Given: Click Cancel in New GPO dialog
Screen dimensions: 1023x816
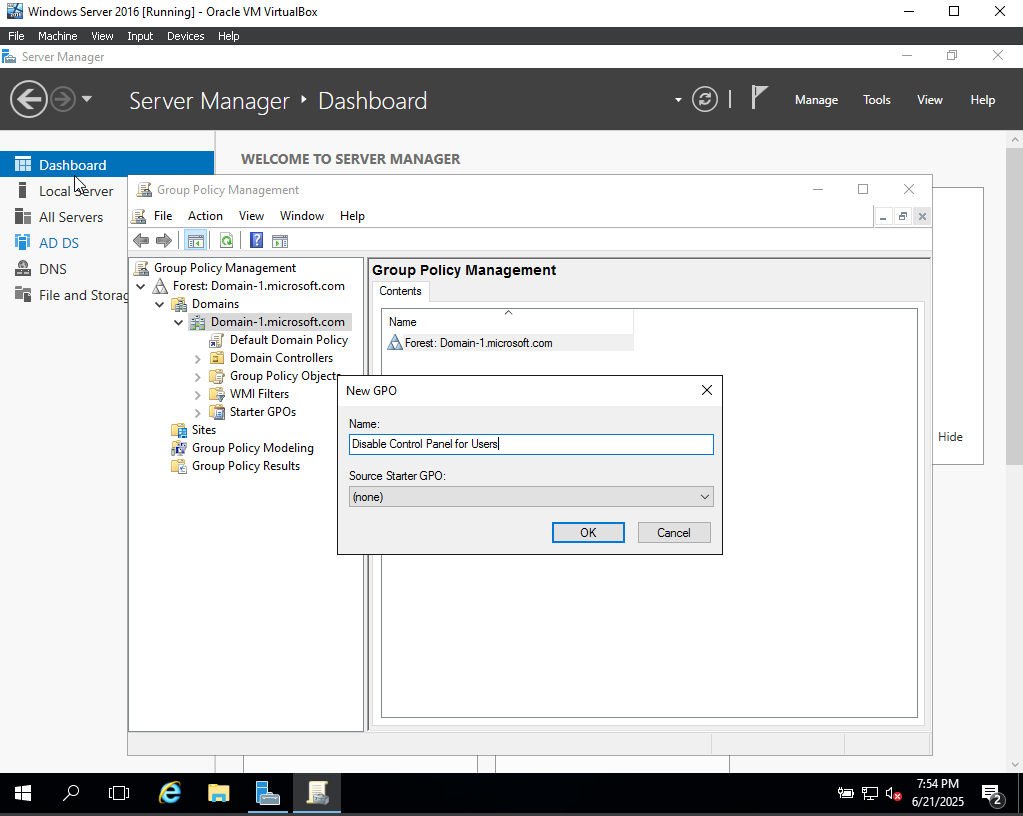Looking at the screenshot, I should (674, 532).
